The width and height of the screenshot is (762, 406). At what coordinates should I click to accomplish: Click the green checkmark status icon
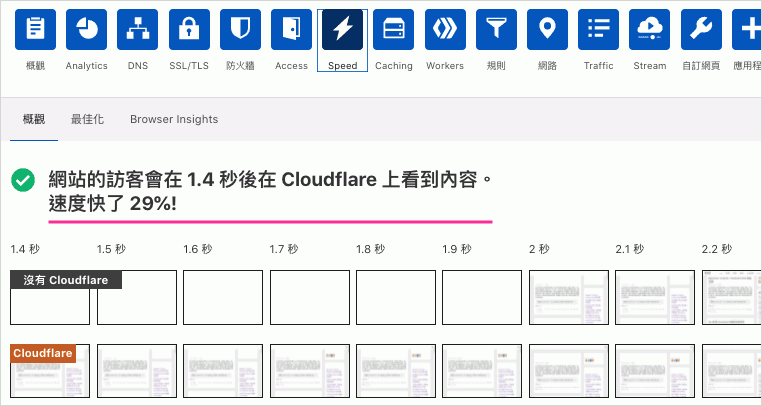point(23,180)
